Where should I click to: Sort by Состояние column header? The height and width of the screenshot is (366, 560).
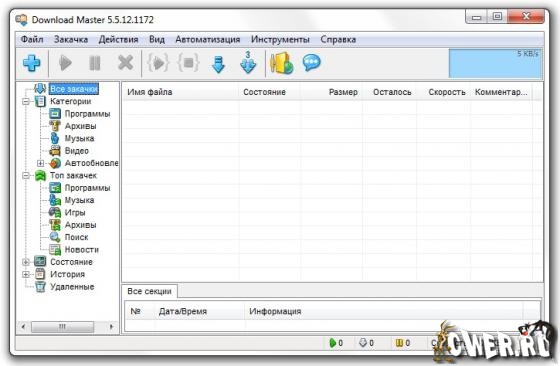point(270,92)
